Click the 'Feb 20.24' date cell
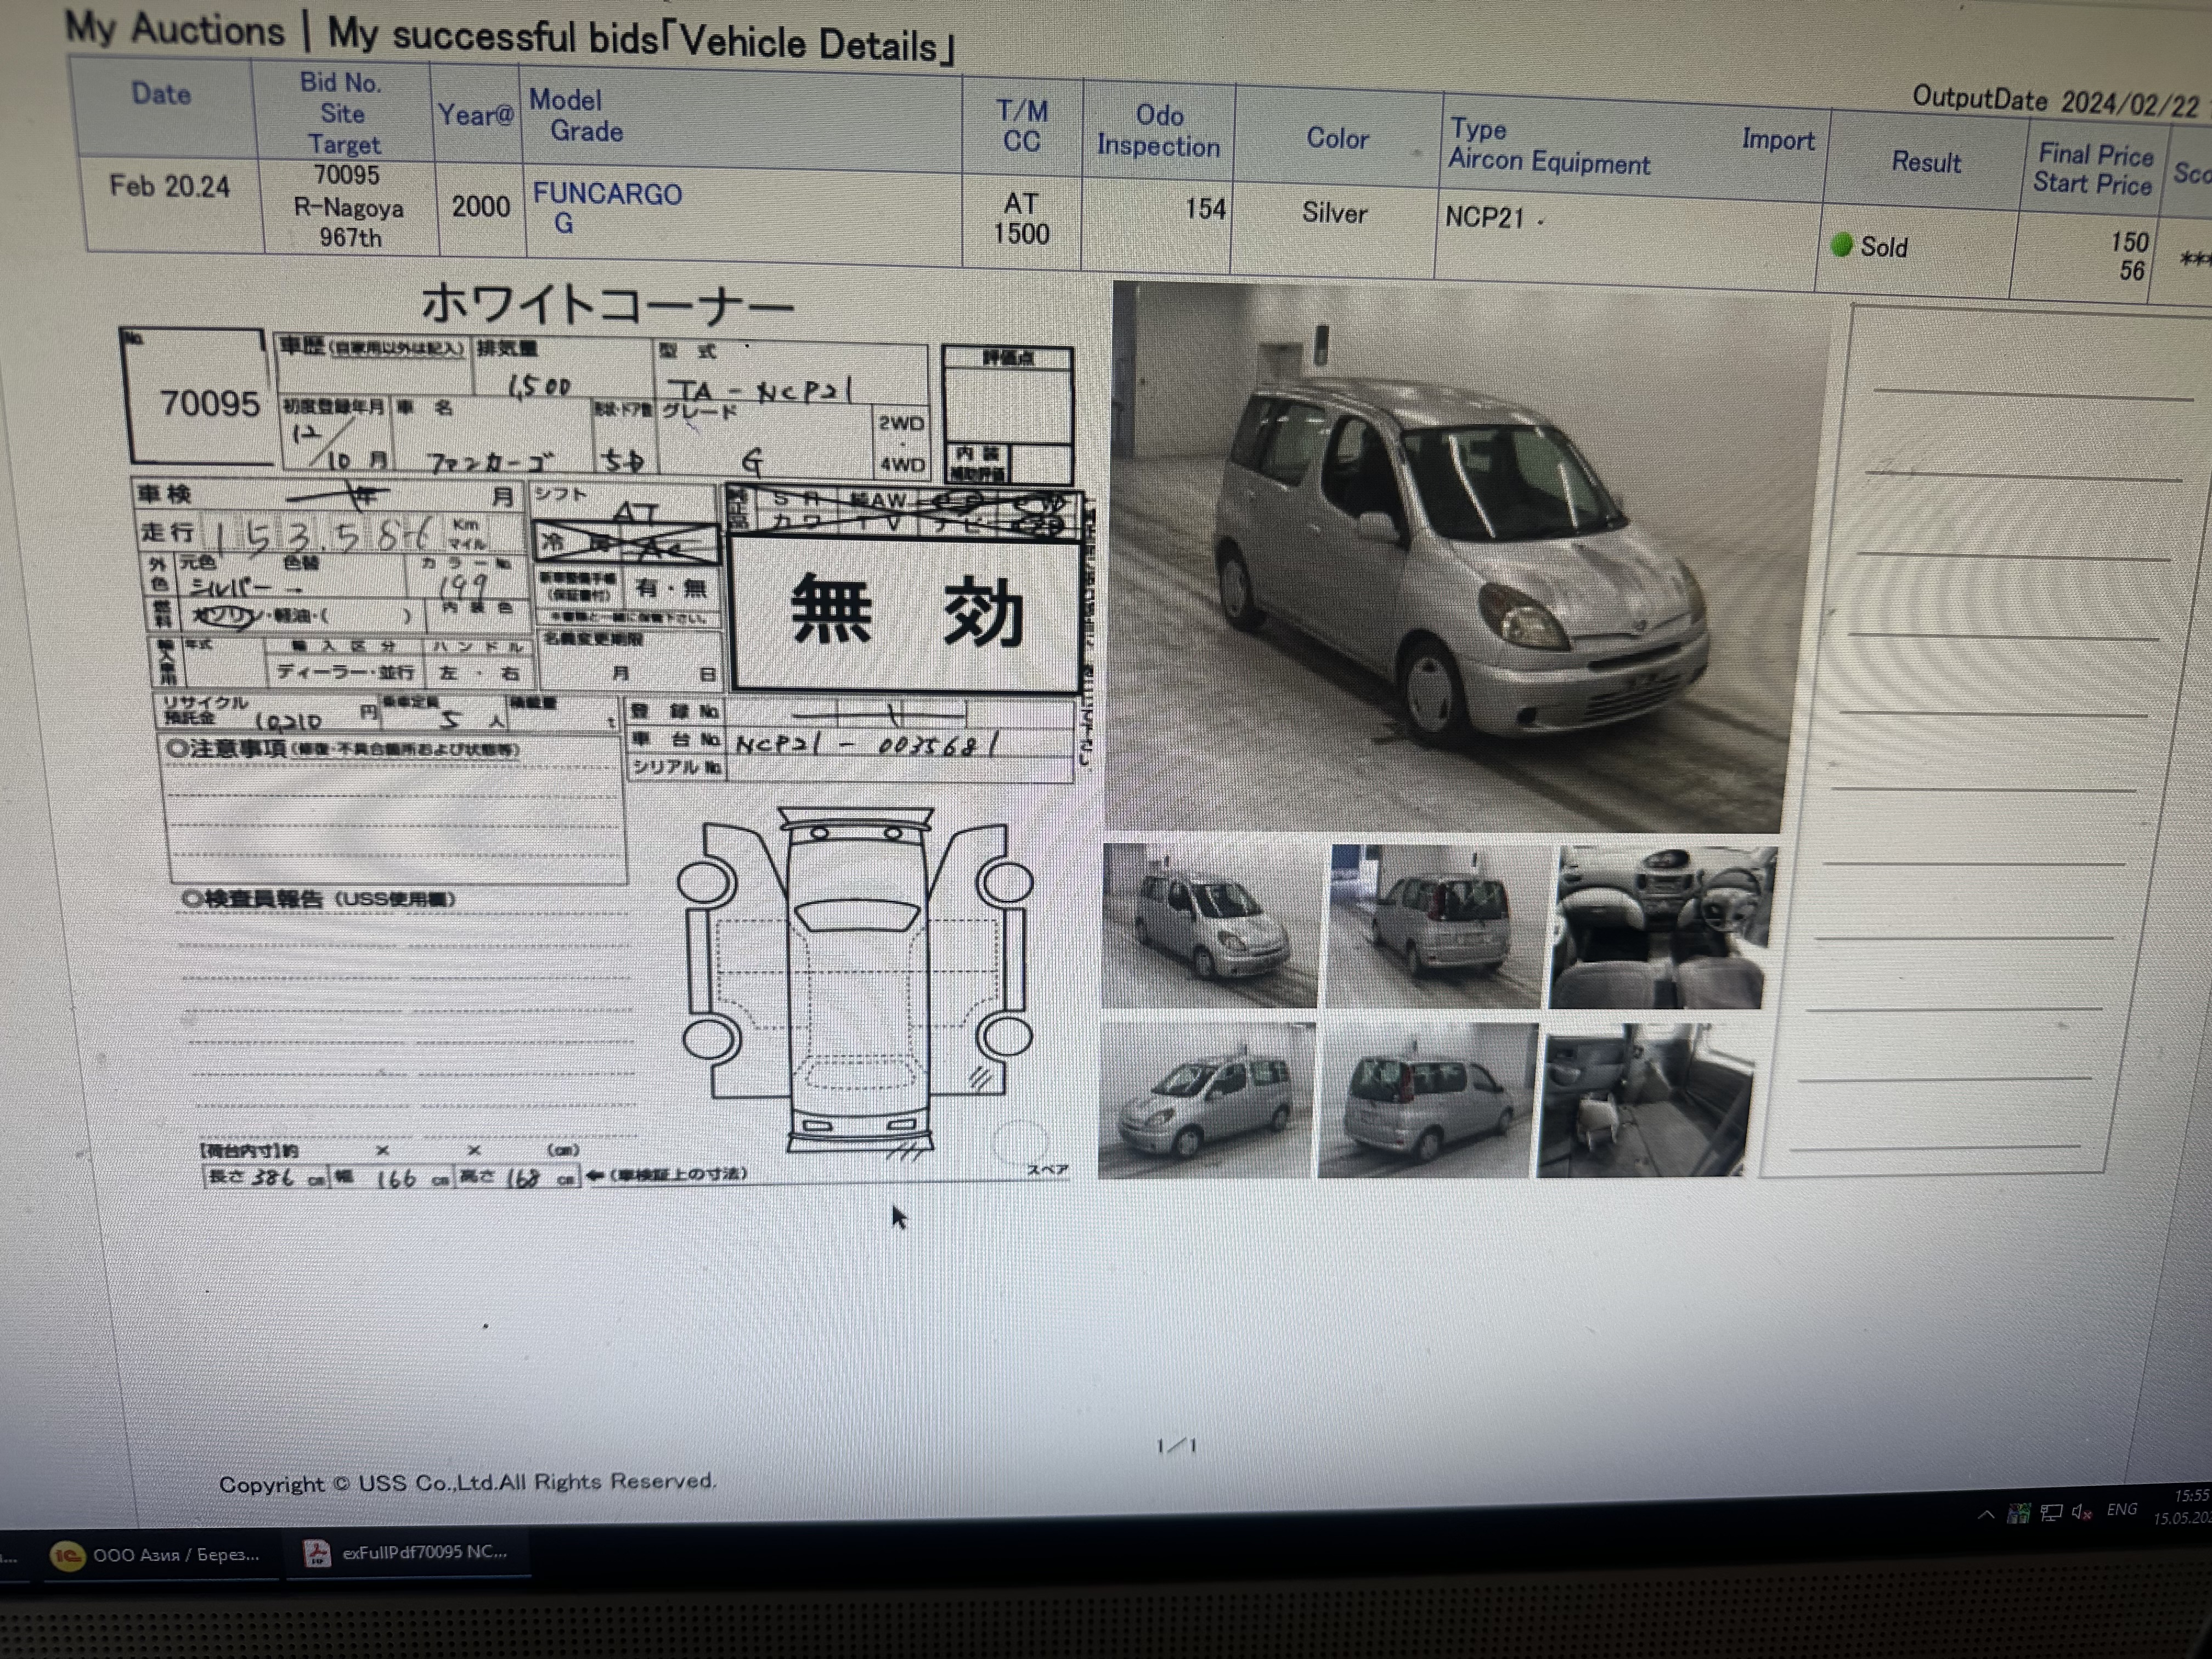 pos(169,186)
